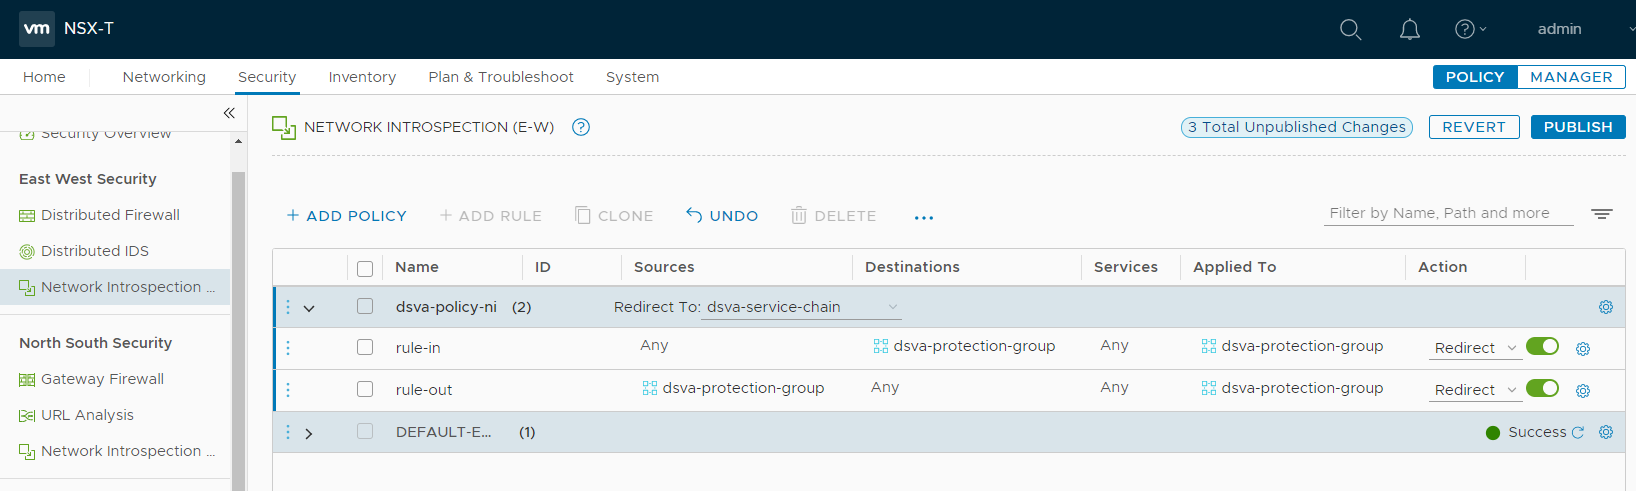The image size is (1636, 491).
Task: Check the rule-out row checkbox
Action: pos(365,389)
